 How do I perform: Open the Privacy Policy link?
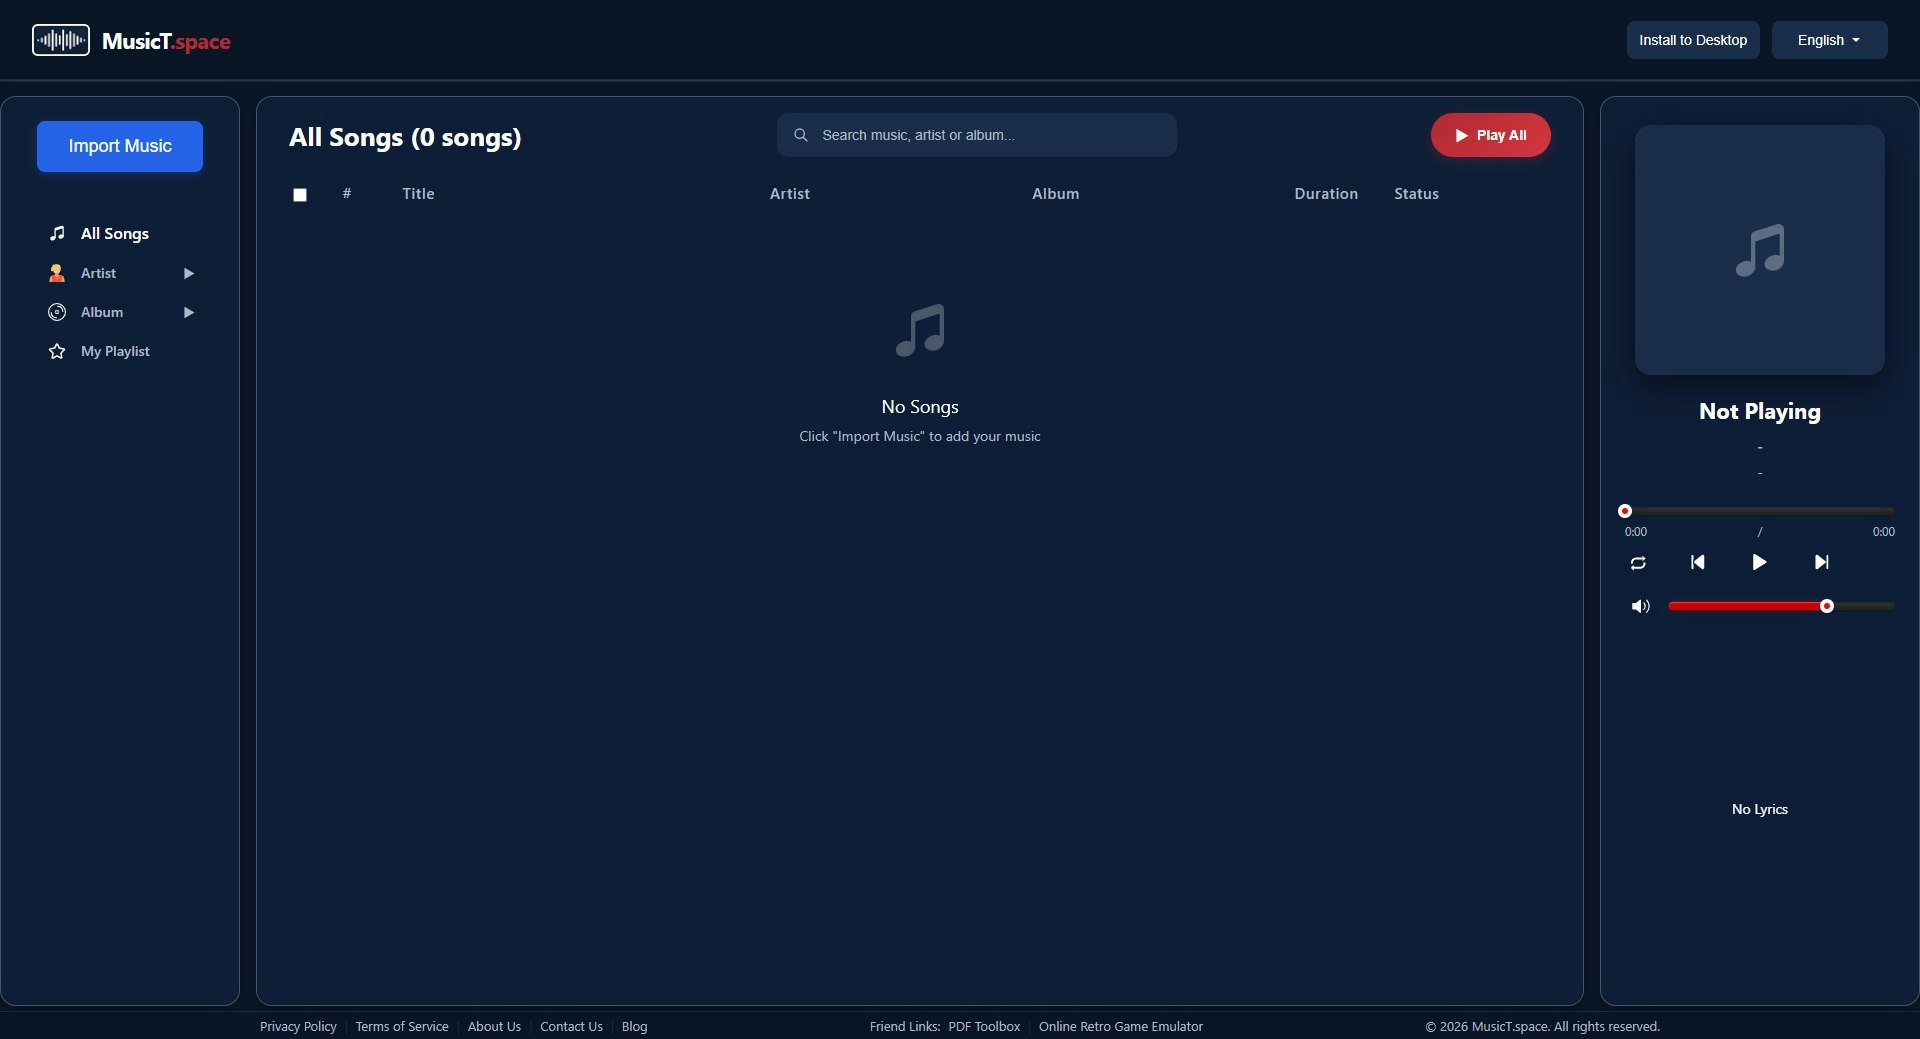(297, 1026)
